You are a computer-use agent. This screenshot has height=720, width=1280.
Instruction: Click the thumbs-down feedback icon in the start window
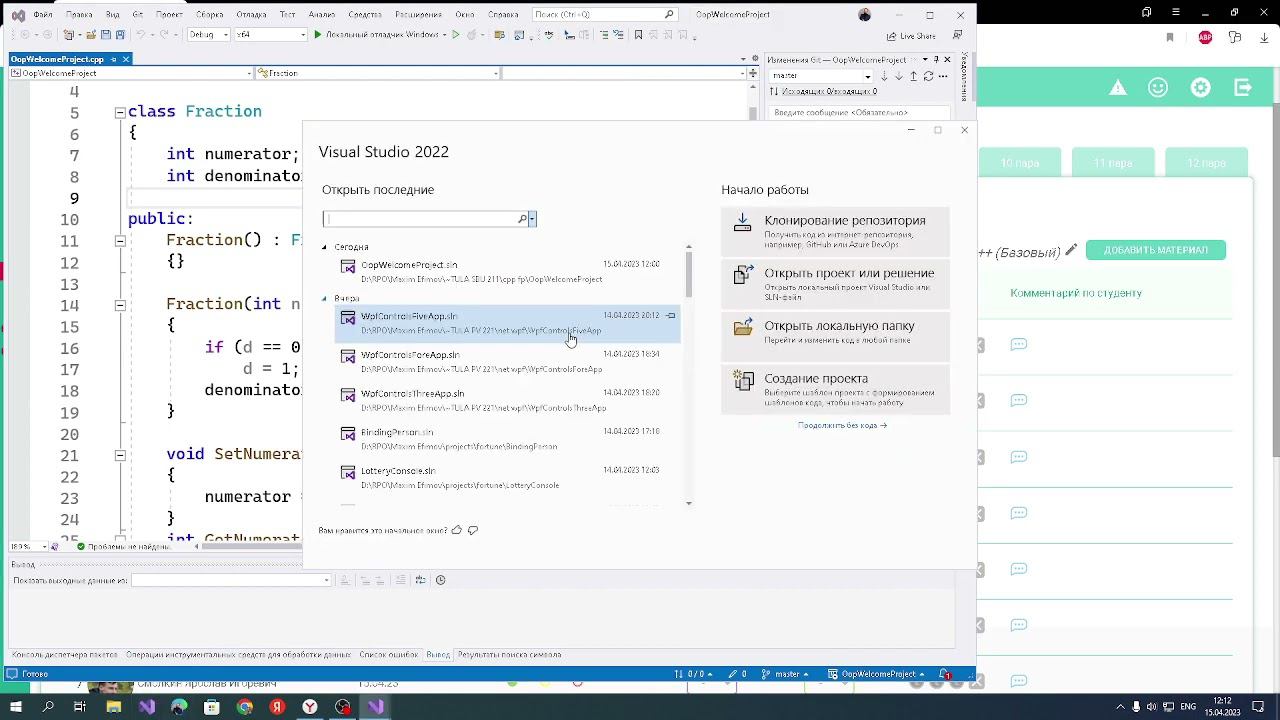(473, 530)
